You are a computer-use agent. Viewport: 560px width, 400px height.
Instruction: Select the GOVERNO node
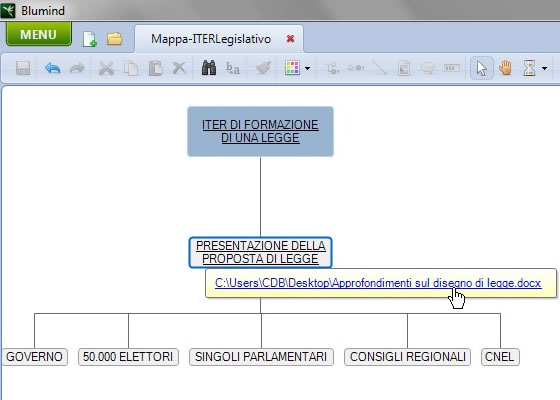tap(34, 357)
